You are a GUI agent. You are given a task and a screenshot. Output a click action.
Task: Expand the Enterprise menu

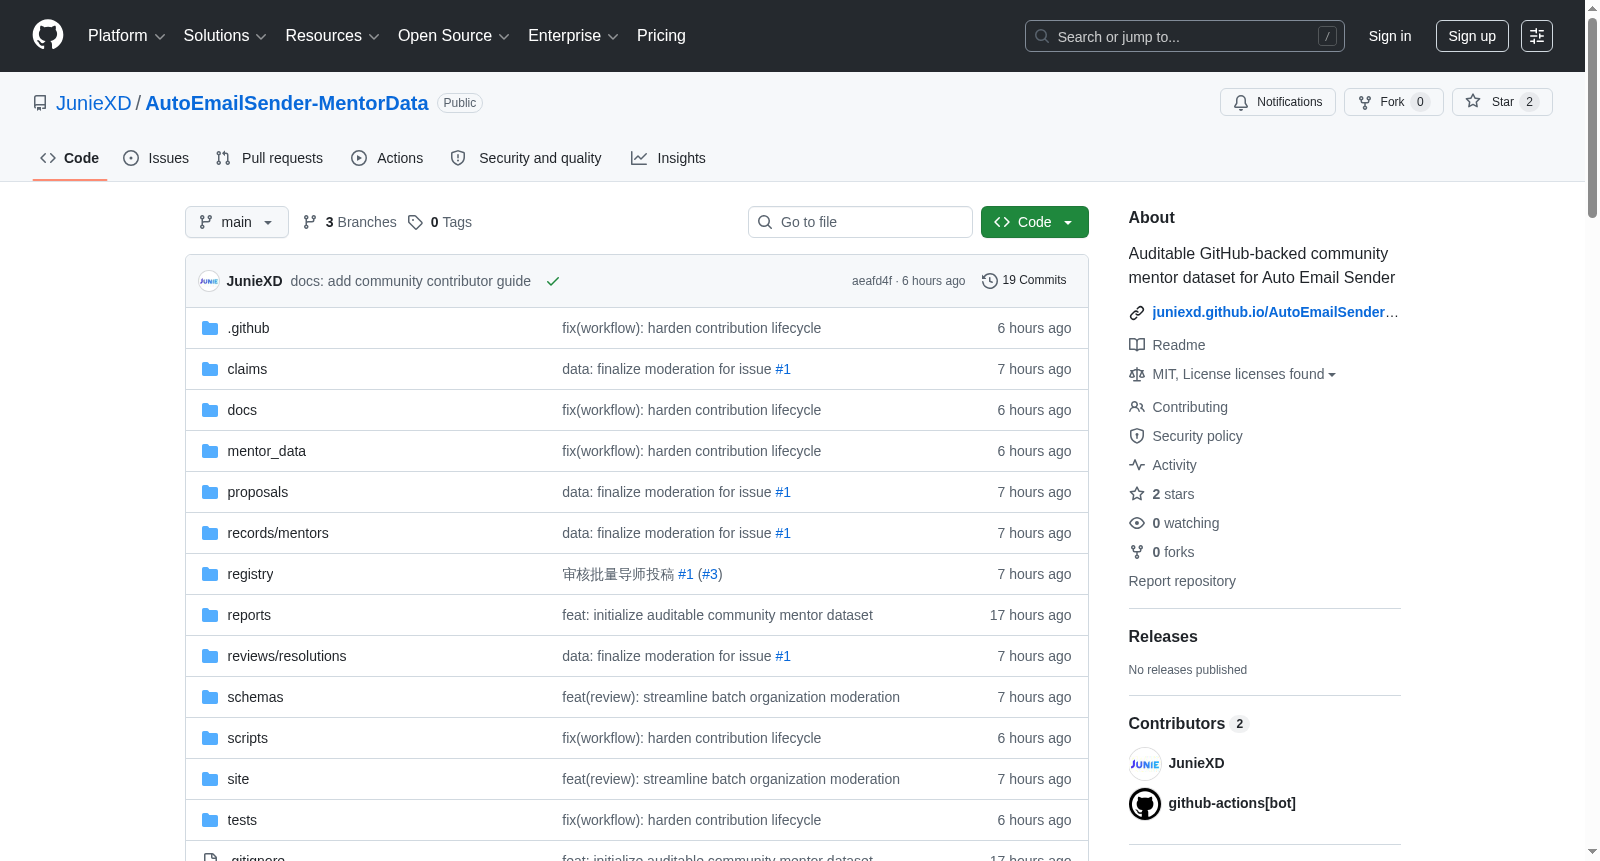click(573, 36)
